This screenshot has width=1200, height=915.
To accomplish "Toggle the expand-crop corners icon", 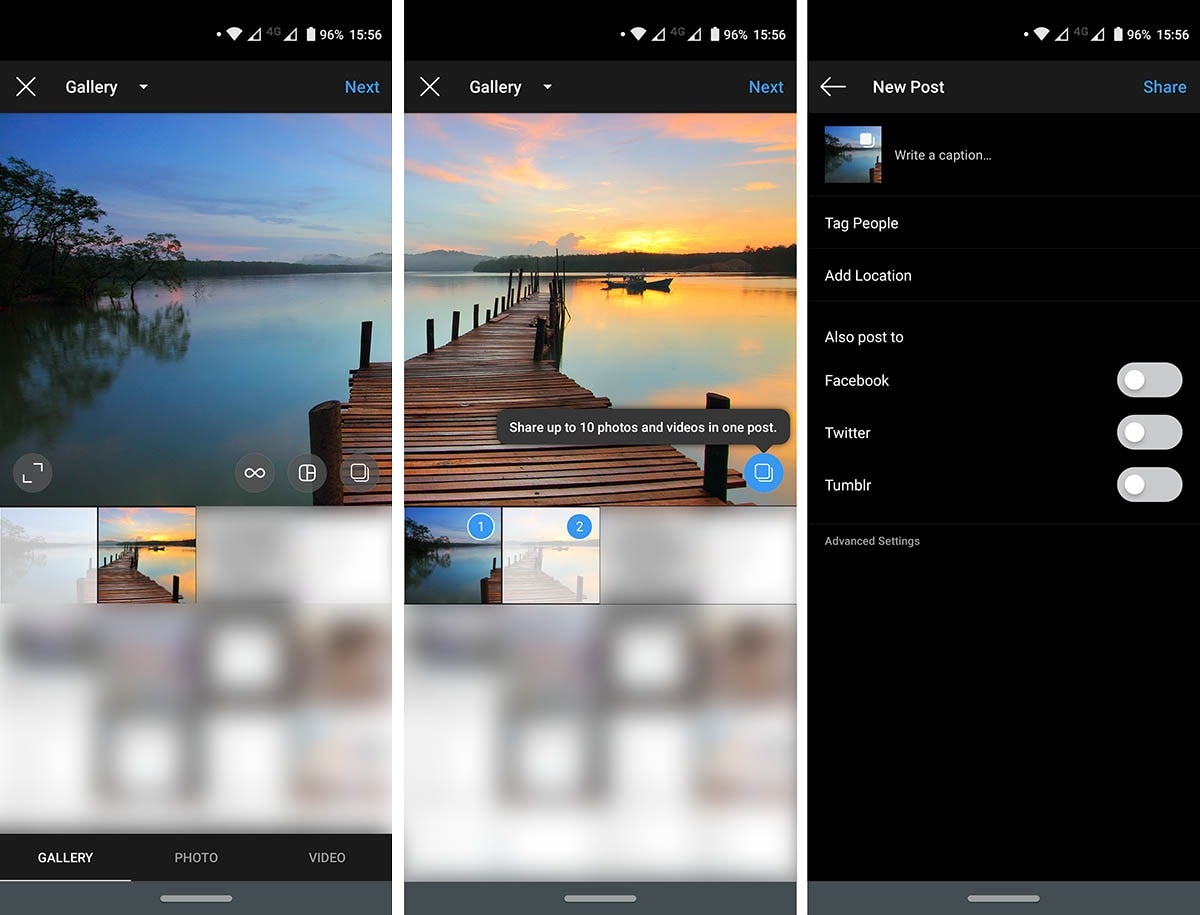I will tap(32, 473).
